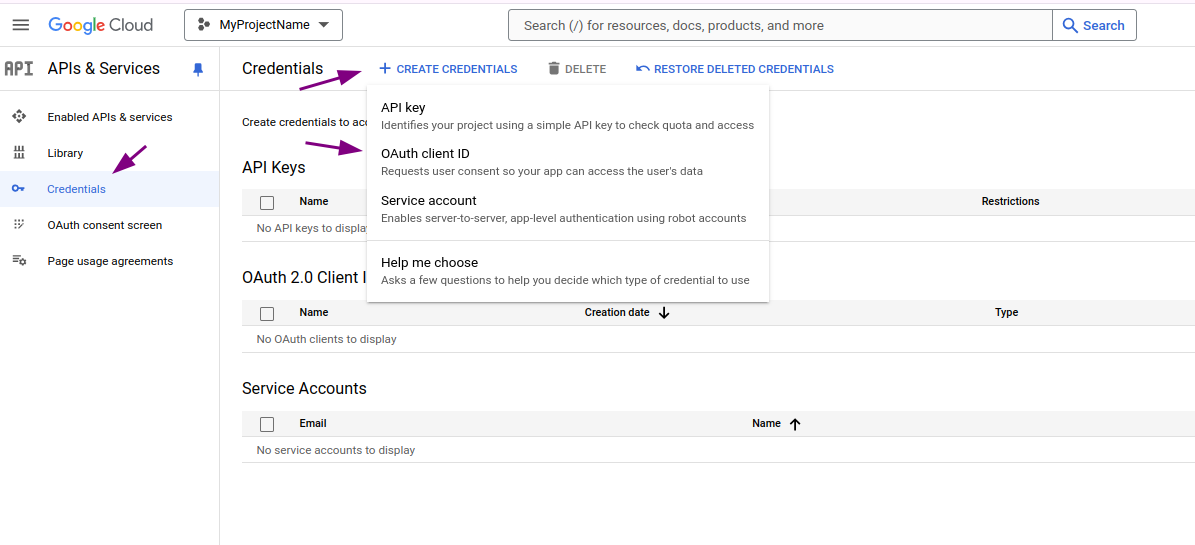This screenshot has width=1195, height=545.
Task: Click RESTORE DELETED CREDENTIALS
Action: pos(735,69)
